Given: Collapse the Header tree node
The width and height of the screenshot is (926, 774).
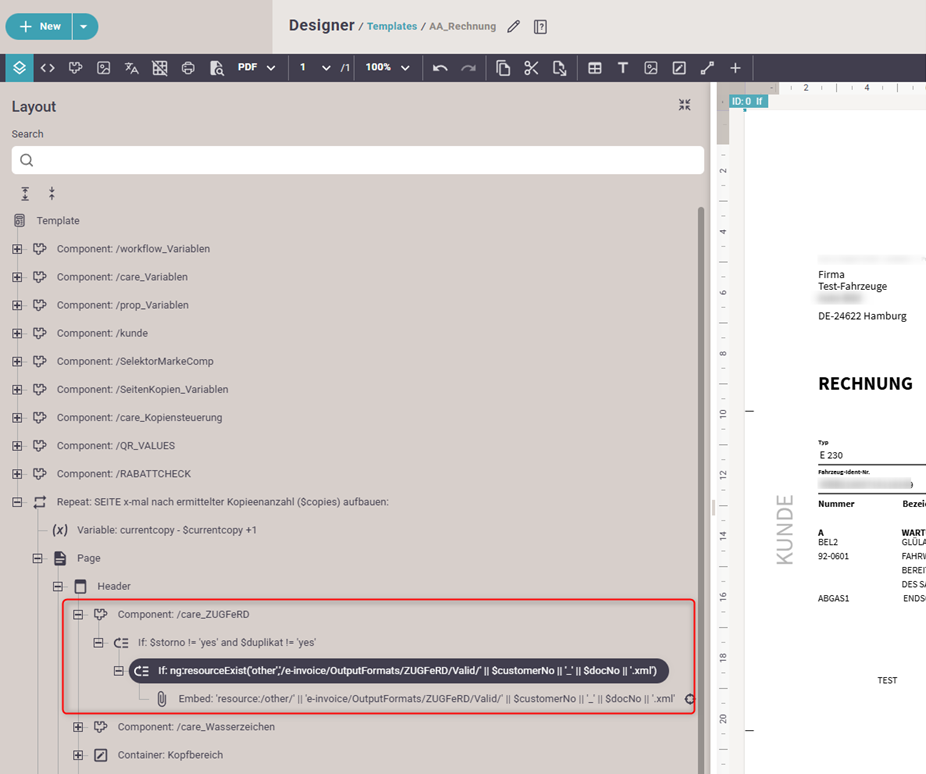Looking at the screenshot, I should coord(58,586).
